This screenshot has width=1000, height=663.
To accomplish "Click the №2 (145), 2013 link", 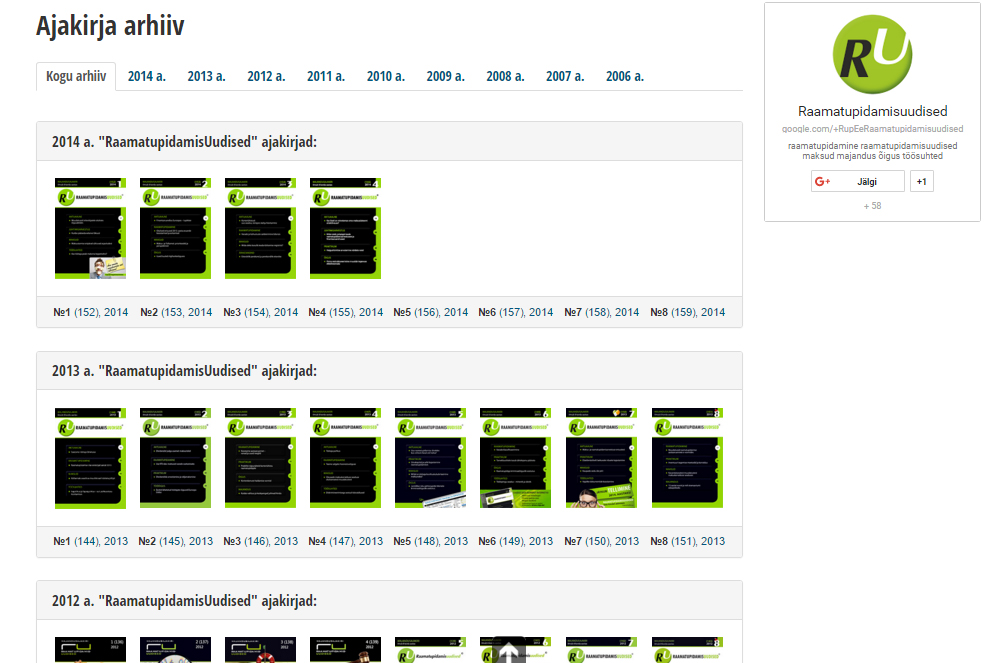I will 176,541.
